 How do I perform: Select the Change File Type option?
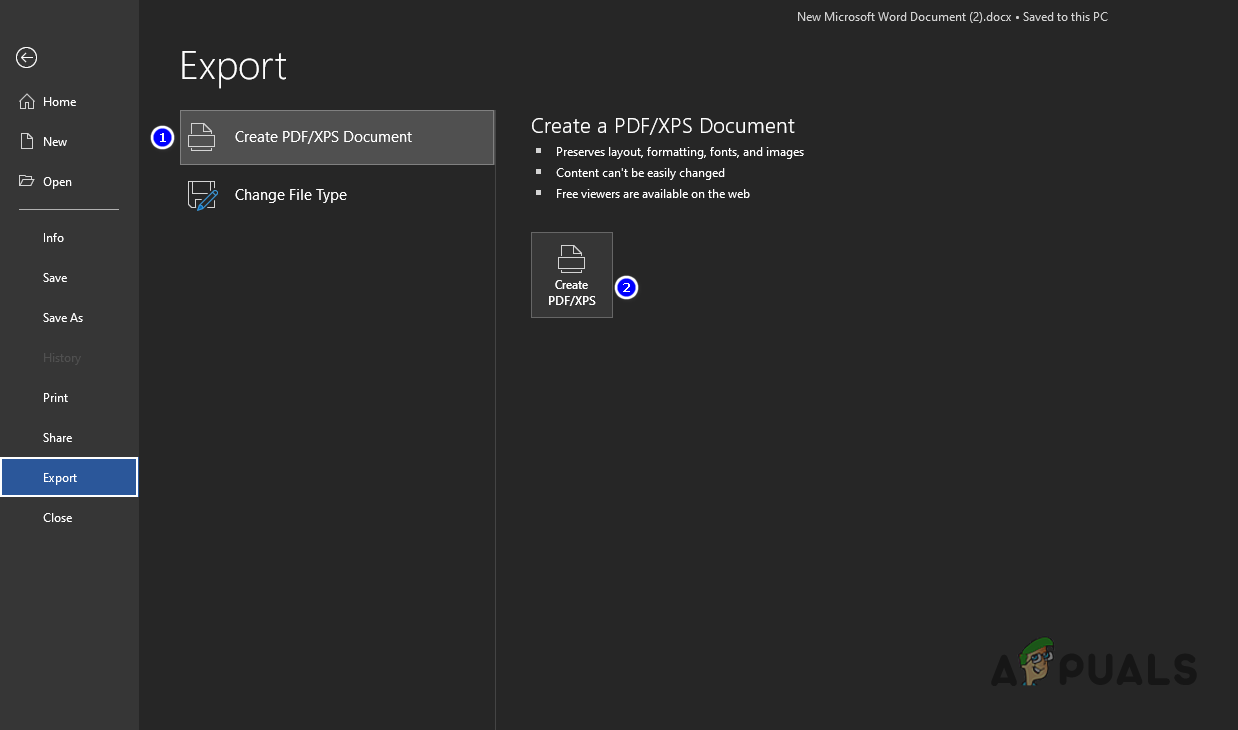337,195
